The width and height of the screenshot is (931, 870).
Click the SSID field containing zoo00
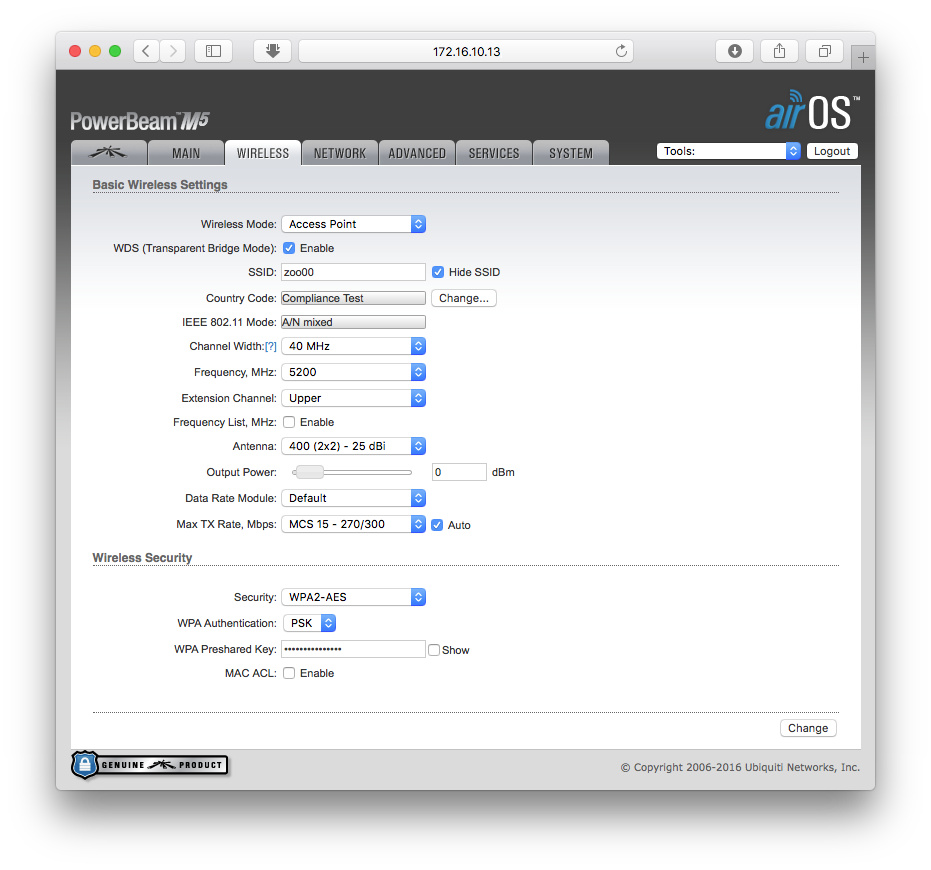pos(353,272)
